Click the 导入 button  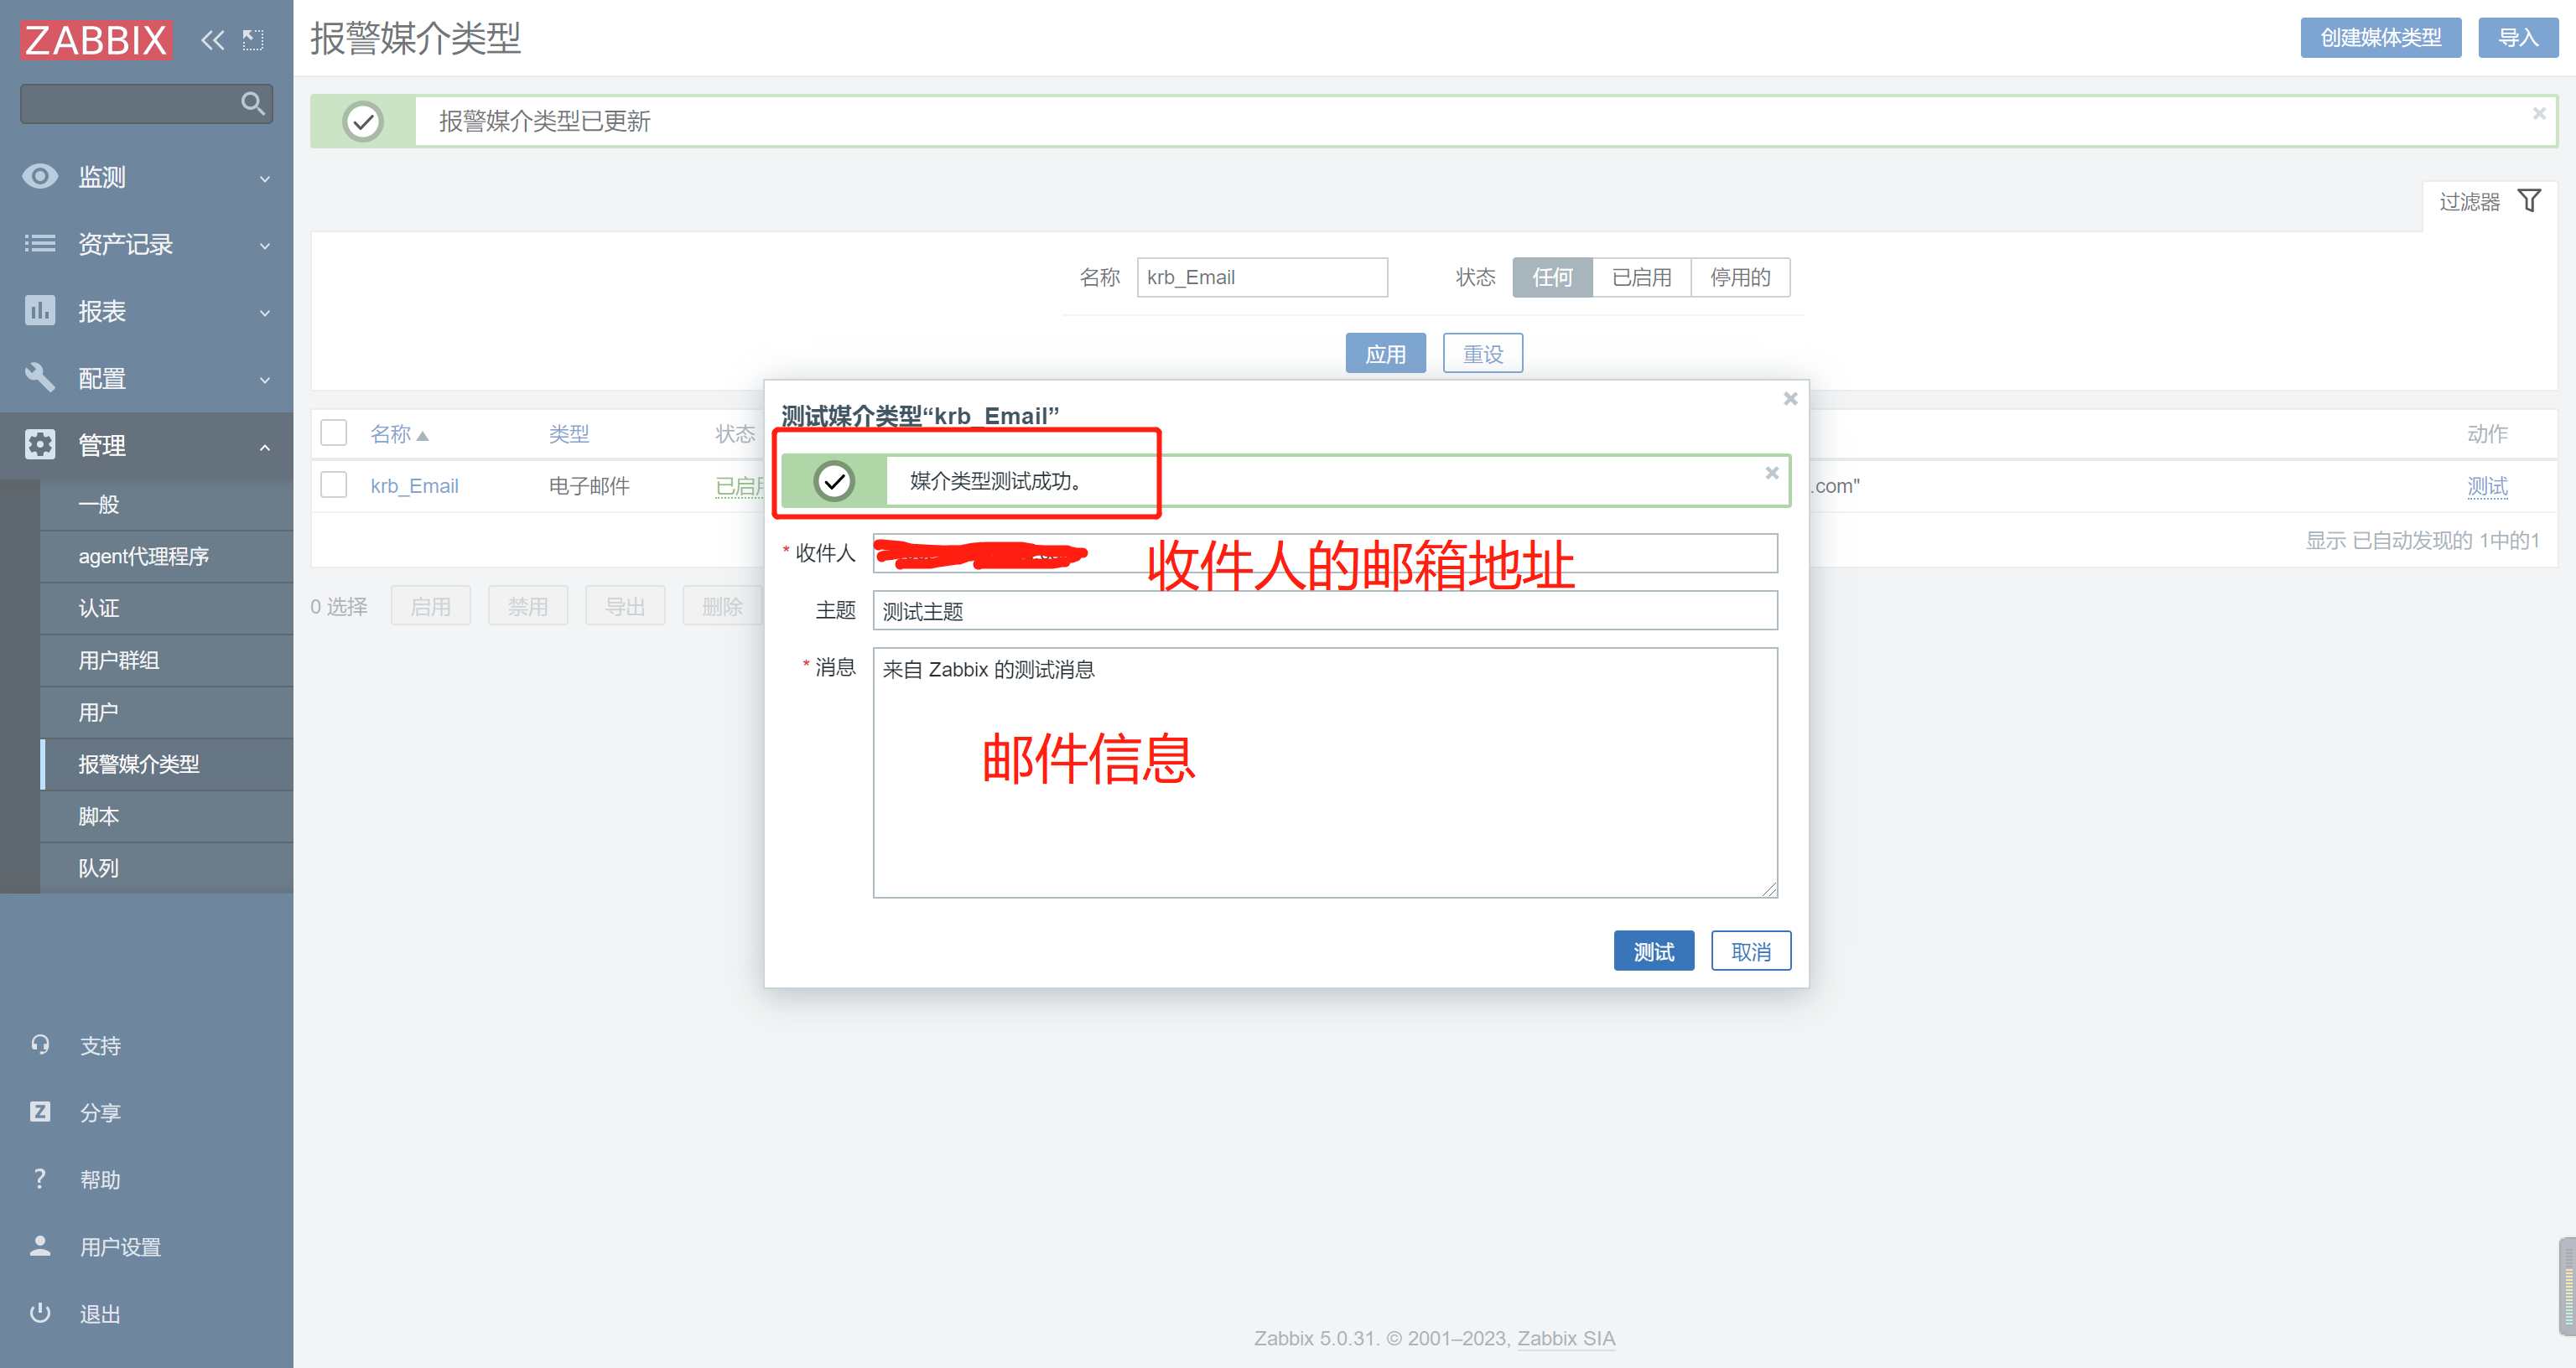[2519, 38]
